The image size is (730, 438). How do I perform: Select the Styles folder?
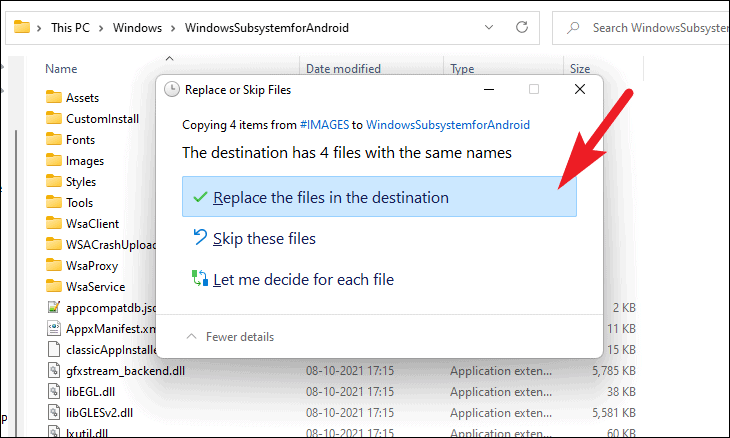(71, 182)
